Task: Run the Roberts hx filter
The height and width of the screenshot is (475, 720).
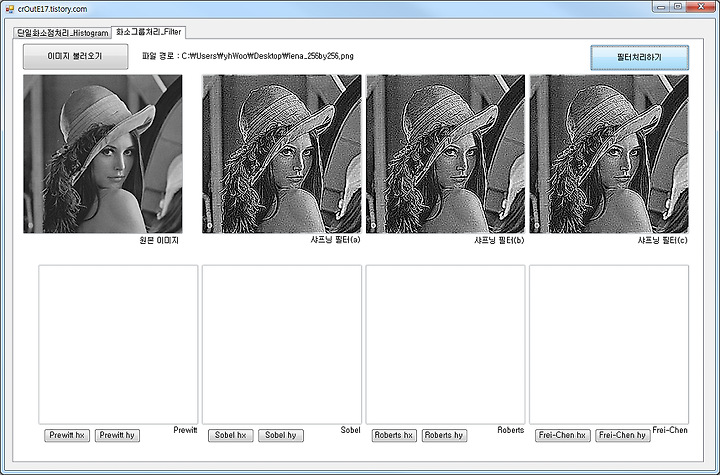Action: click(394, 435)
